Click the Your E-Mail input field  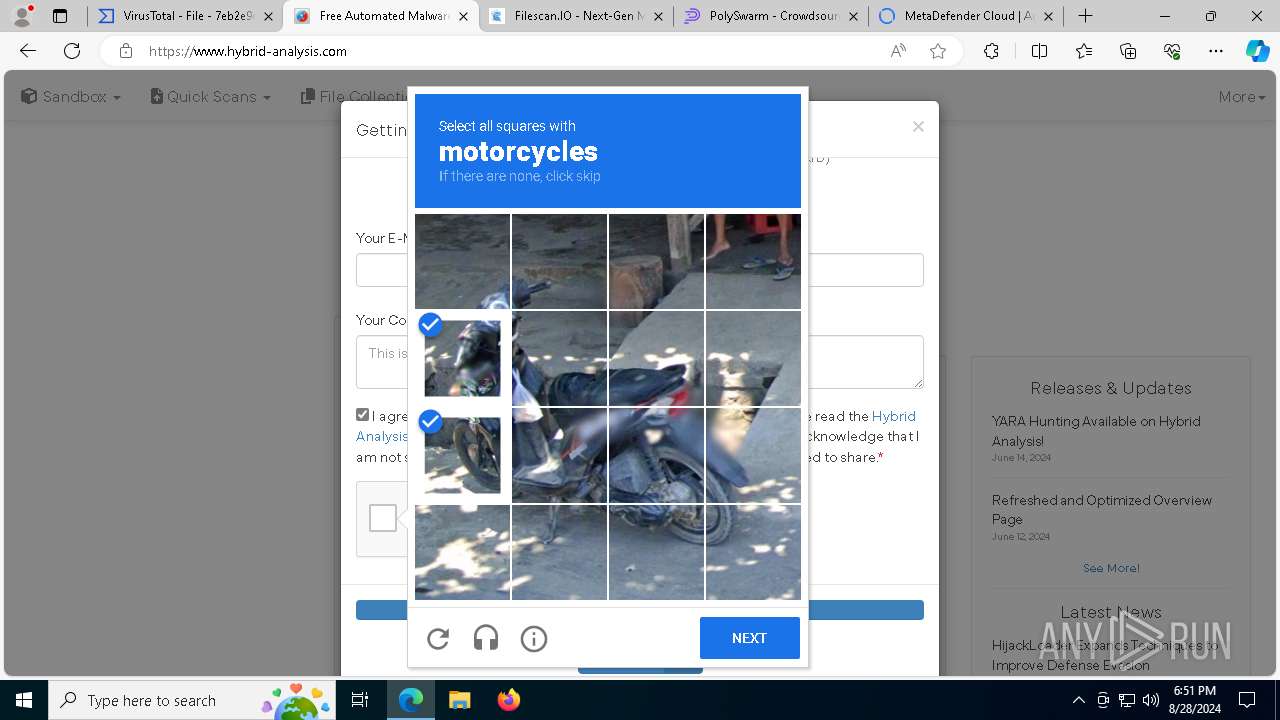640,270
